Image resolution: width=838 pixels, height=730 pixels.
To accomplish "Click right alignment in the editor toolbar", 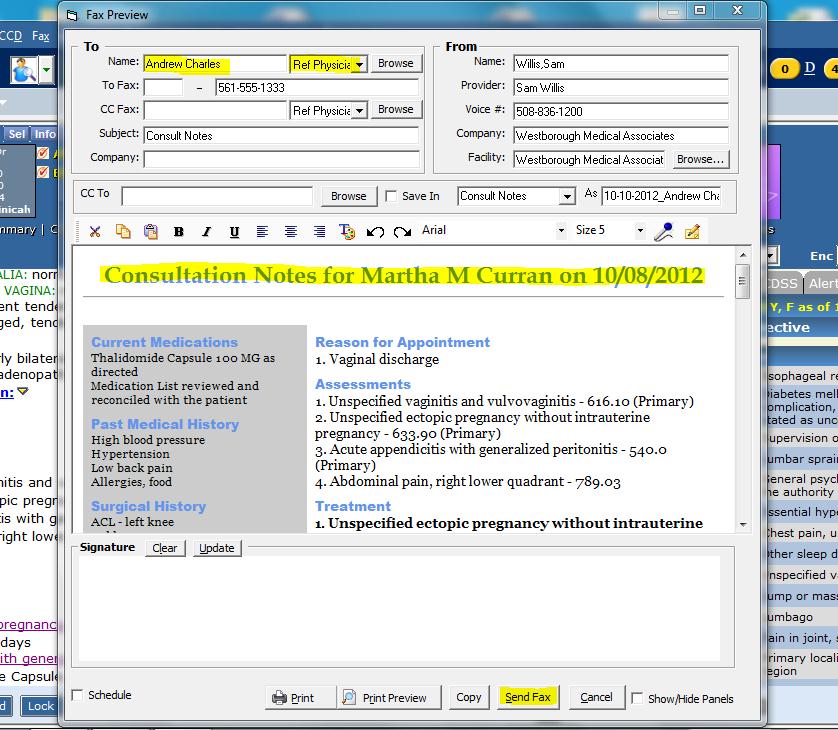I will [317, 231].
